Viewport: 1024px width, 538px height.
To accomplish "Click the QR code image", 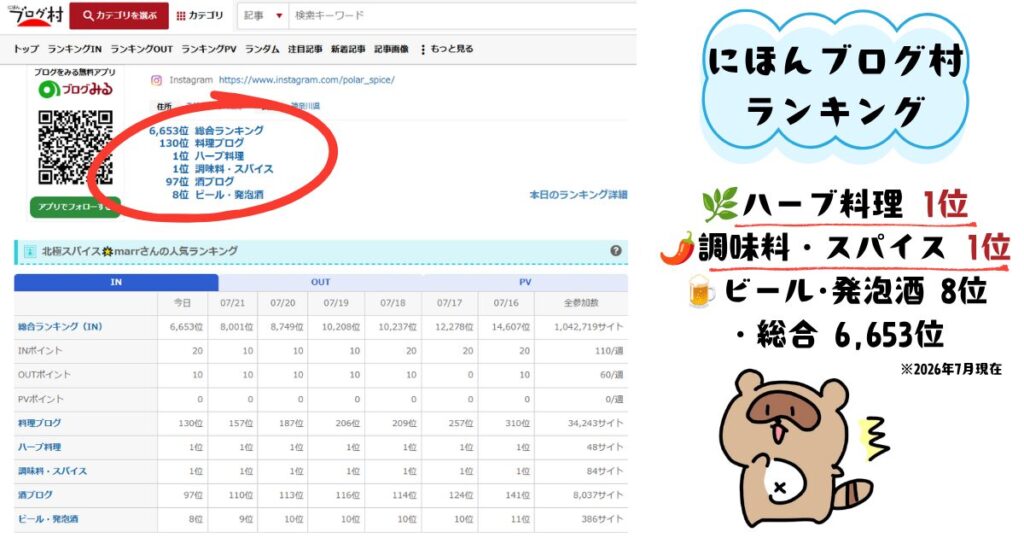I will click(x=75, y=148).
